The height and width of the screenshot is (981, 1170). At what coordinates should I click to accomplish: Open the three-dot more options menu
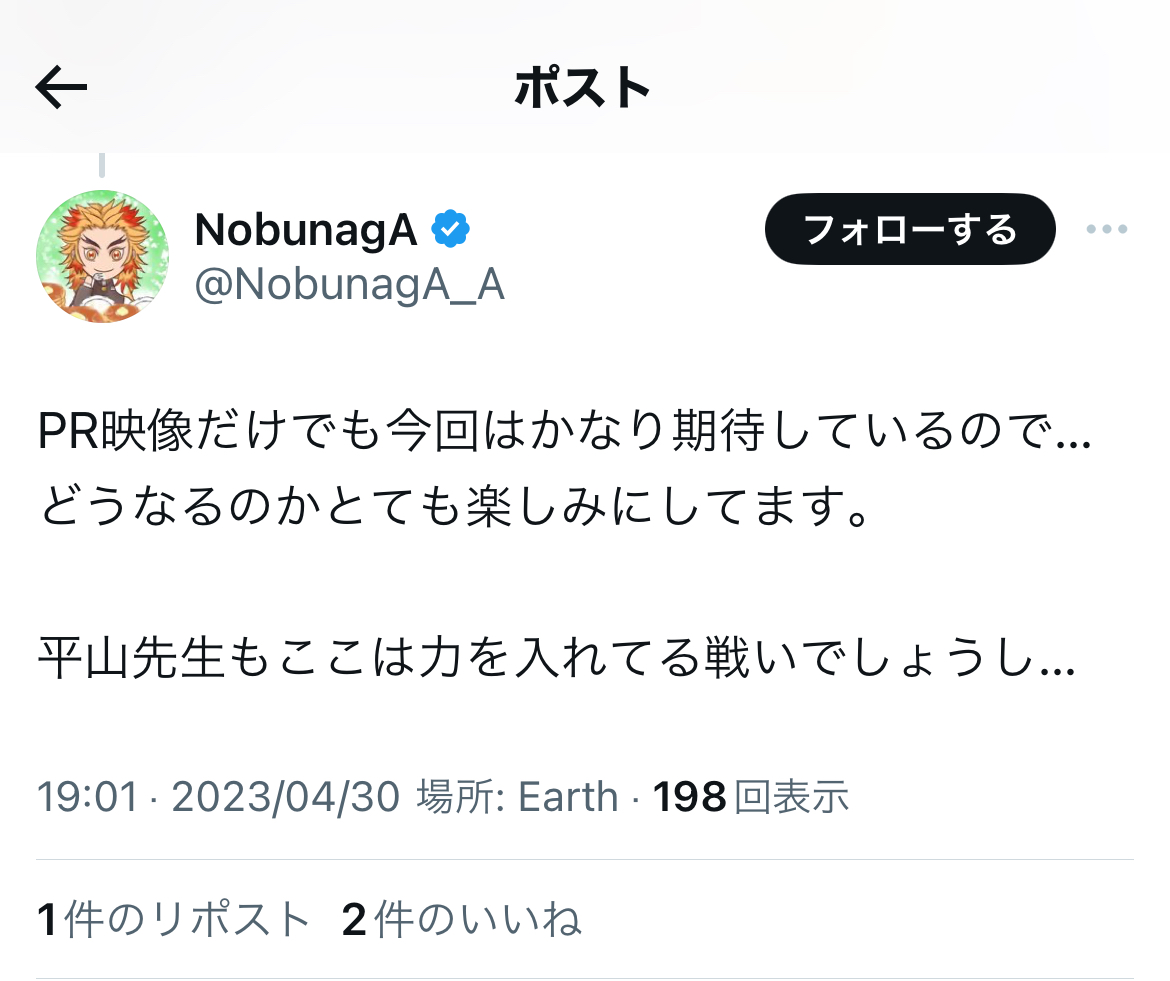coord(1107,229)
